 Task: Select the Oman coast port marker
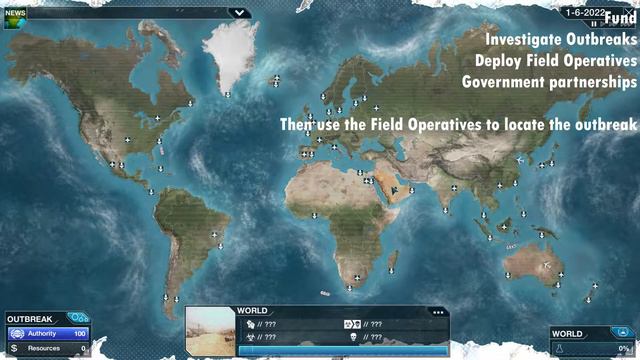click(412, 191)
